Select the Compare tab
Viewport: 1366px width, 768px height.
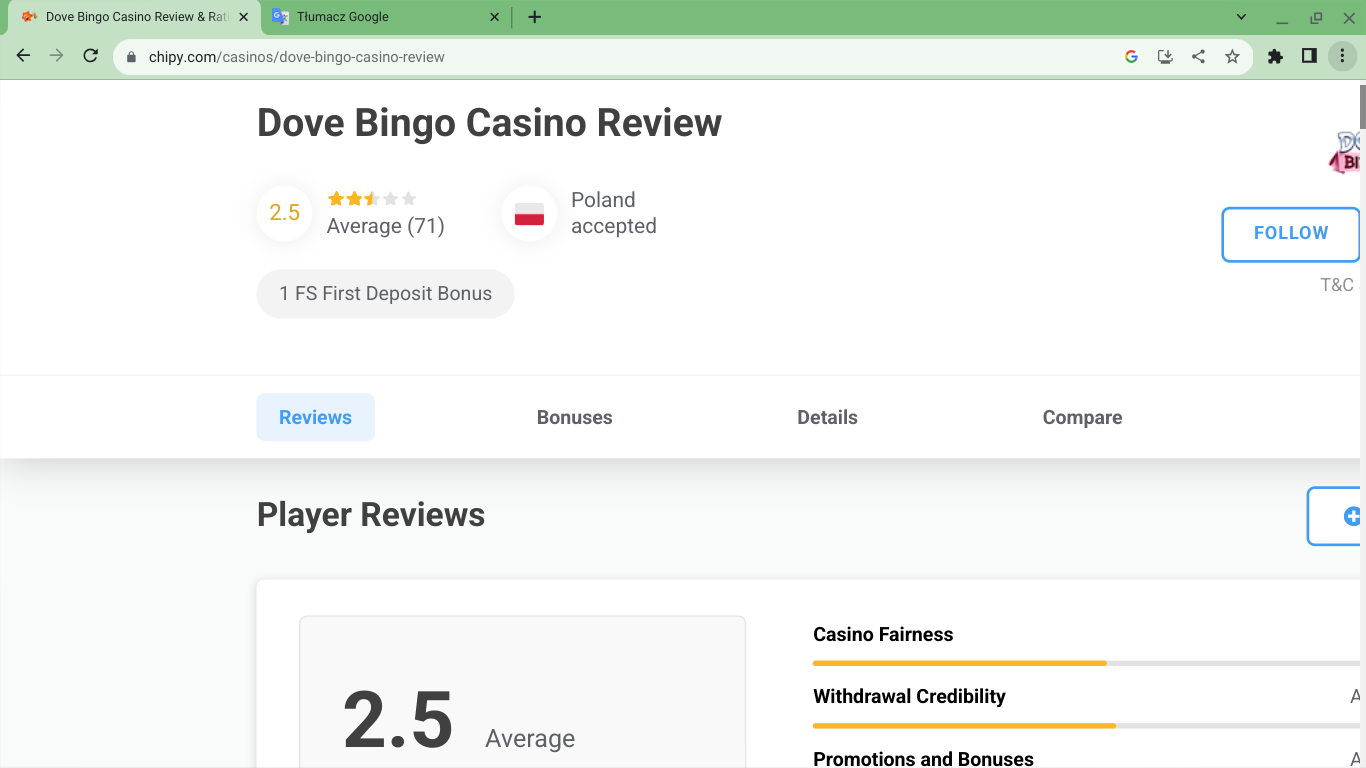point(1082,417)
